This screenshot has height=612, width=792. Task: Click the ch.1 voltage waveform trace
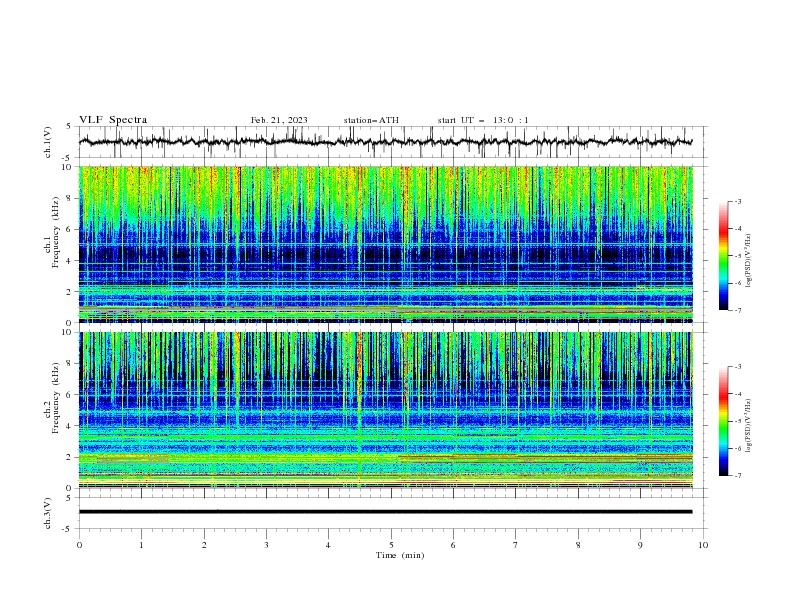[x=385, y=142]
